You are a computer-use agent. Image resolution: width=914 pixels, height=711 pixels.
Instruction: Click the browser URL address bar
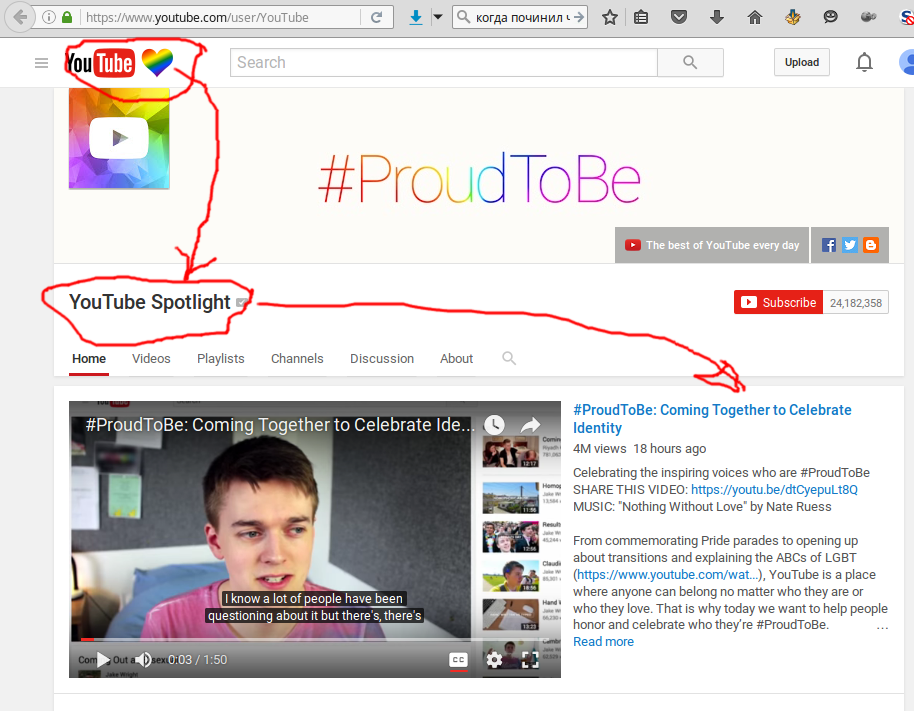222,17
